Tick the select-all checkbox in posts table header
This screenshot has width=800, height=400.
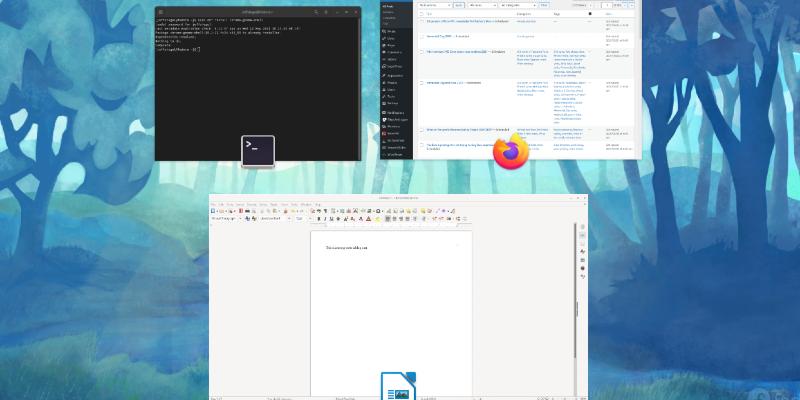click(x=422, y=14)
